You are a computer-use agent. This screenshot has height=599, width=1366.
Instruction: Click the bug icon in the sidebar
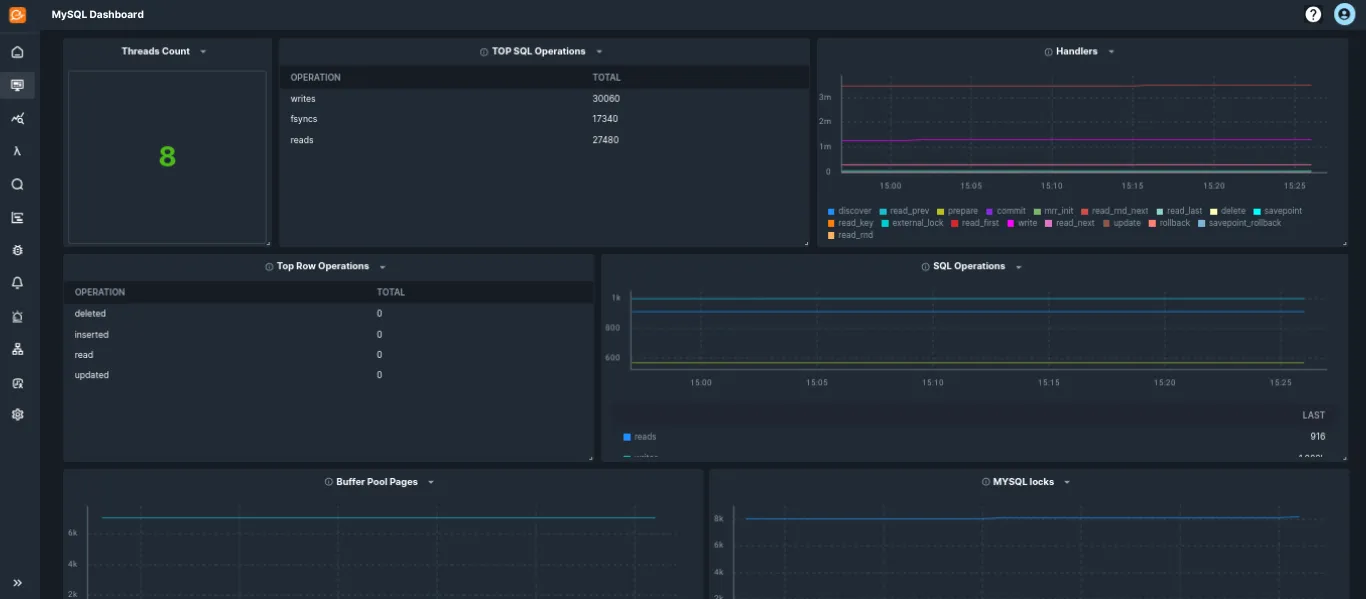pos(17,250)
